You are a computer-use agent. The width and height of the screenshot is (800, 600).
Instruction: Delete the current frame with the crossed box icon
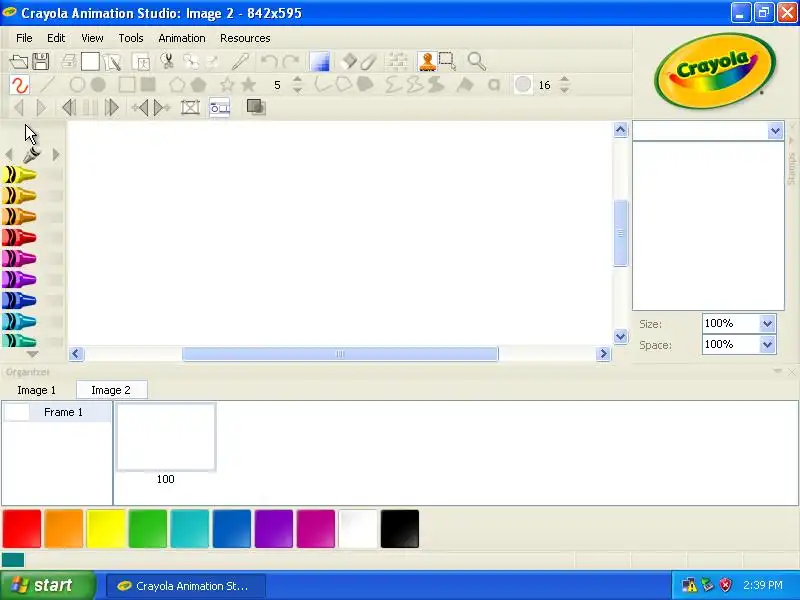click(190, 108)
